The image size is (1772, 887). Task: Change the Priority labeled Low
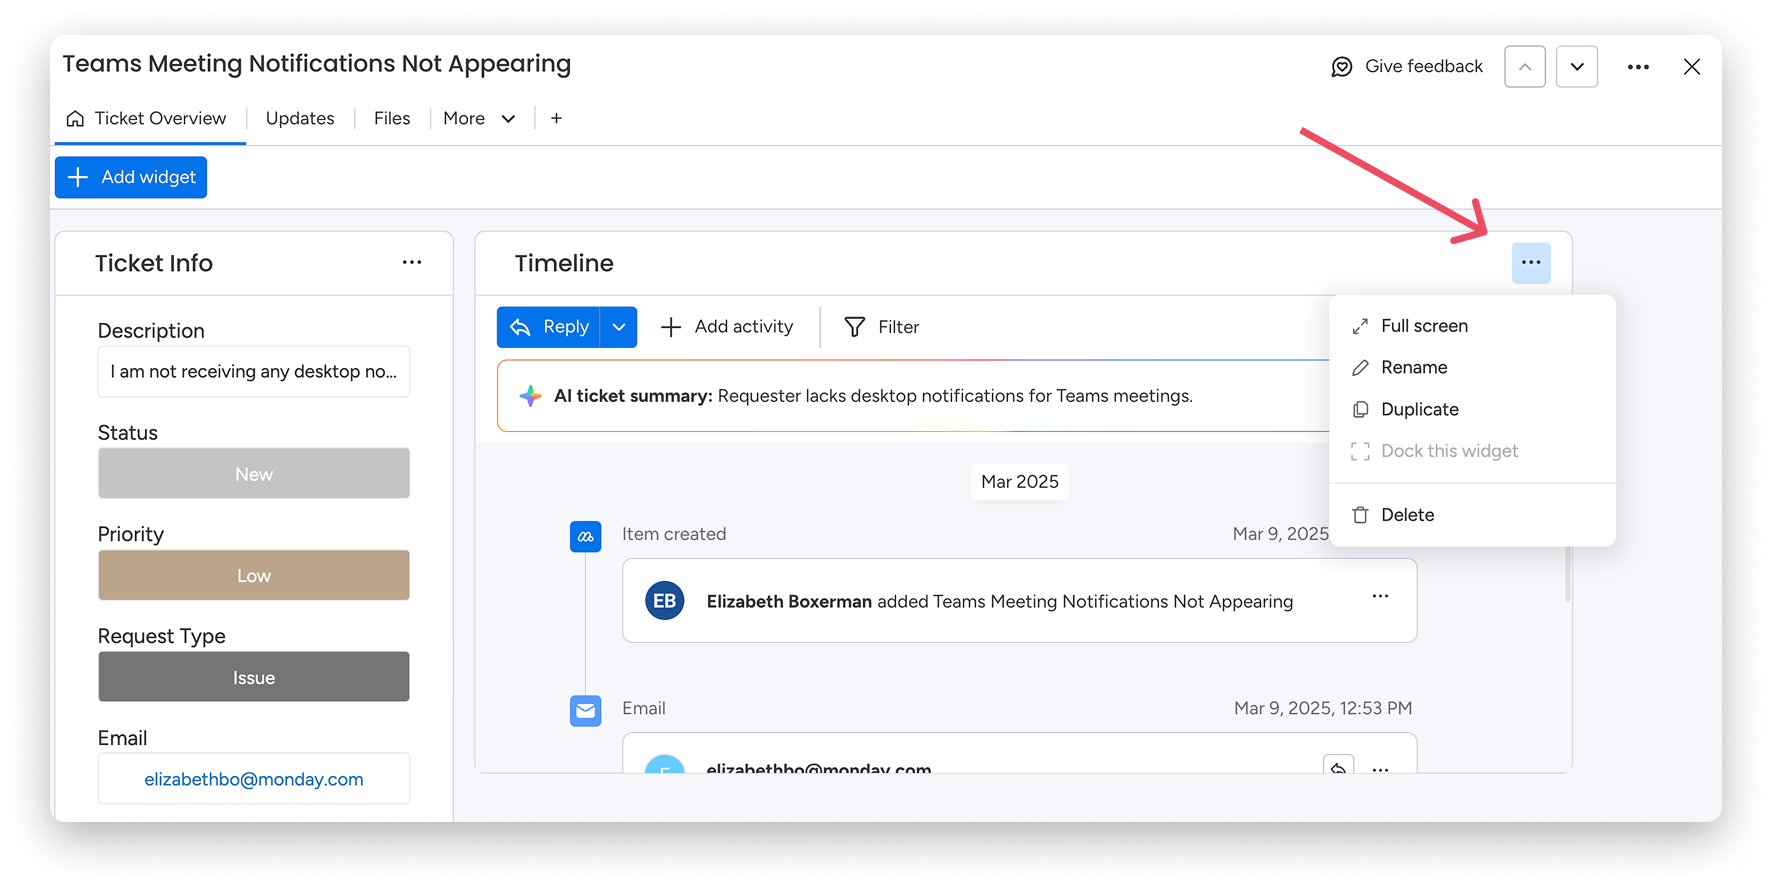tap(254, 575)
